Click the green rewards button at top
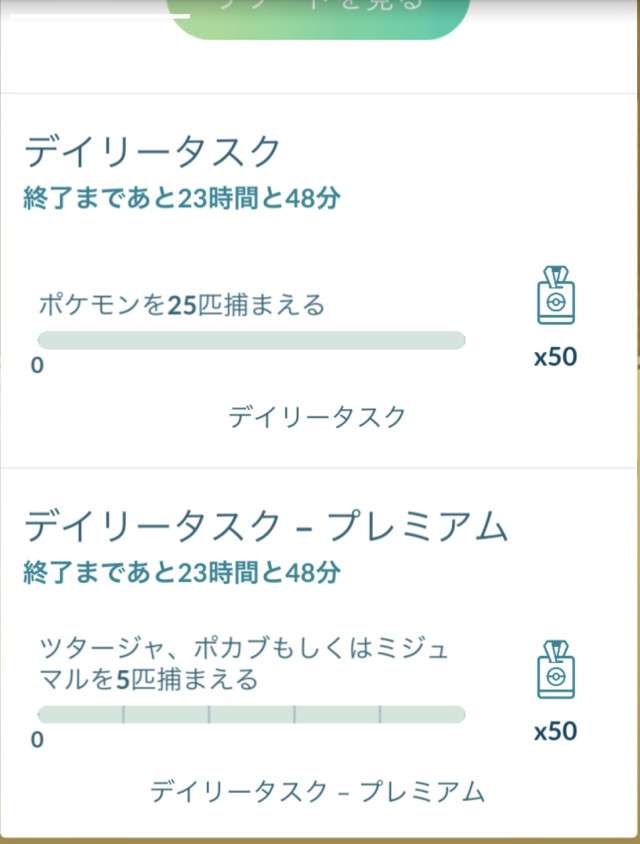This screenshot has height=844, width=640. point(320,15)
